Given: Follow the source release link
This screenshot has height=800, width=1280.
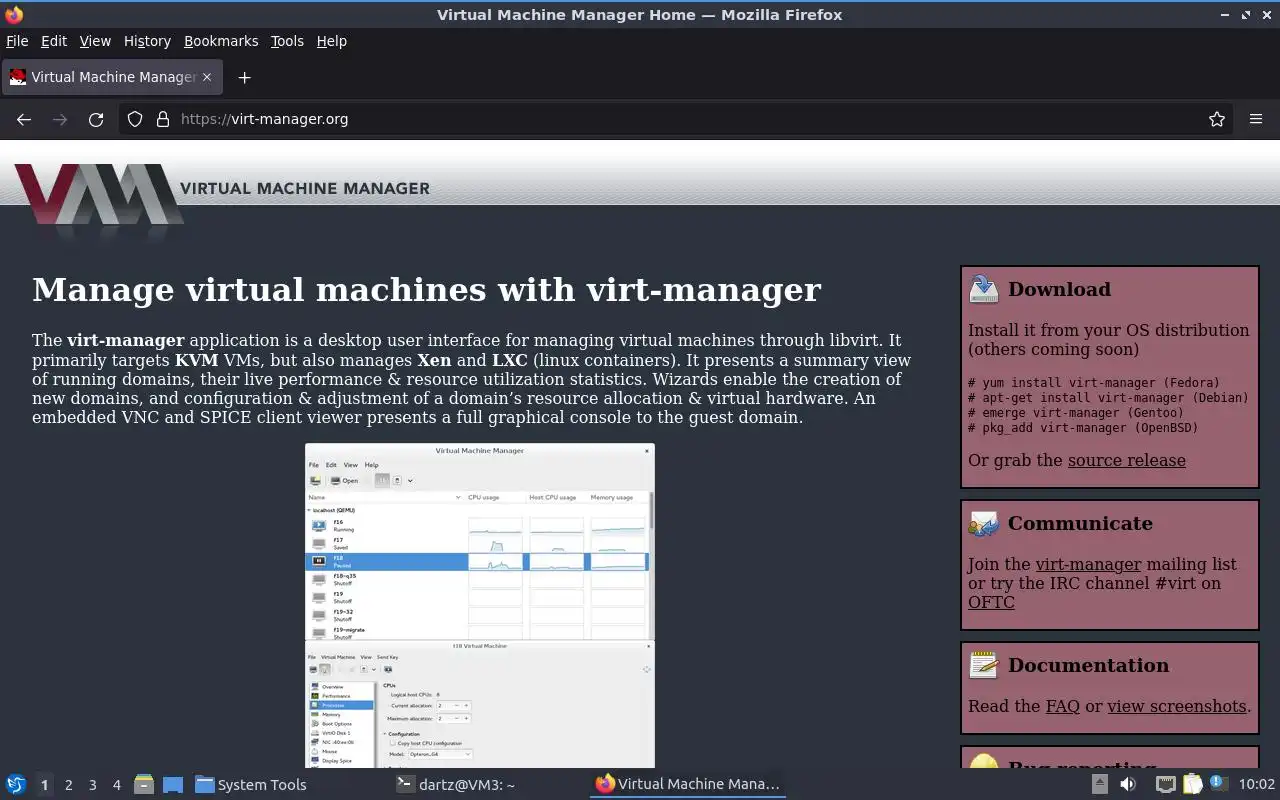Looking at the screenshot, I should [1127, 461].
